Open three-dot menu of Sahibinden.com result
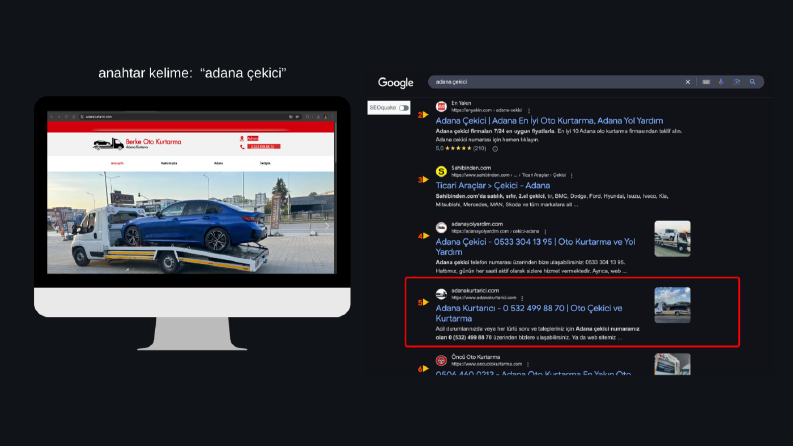 (x=571, y=175)
